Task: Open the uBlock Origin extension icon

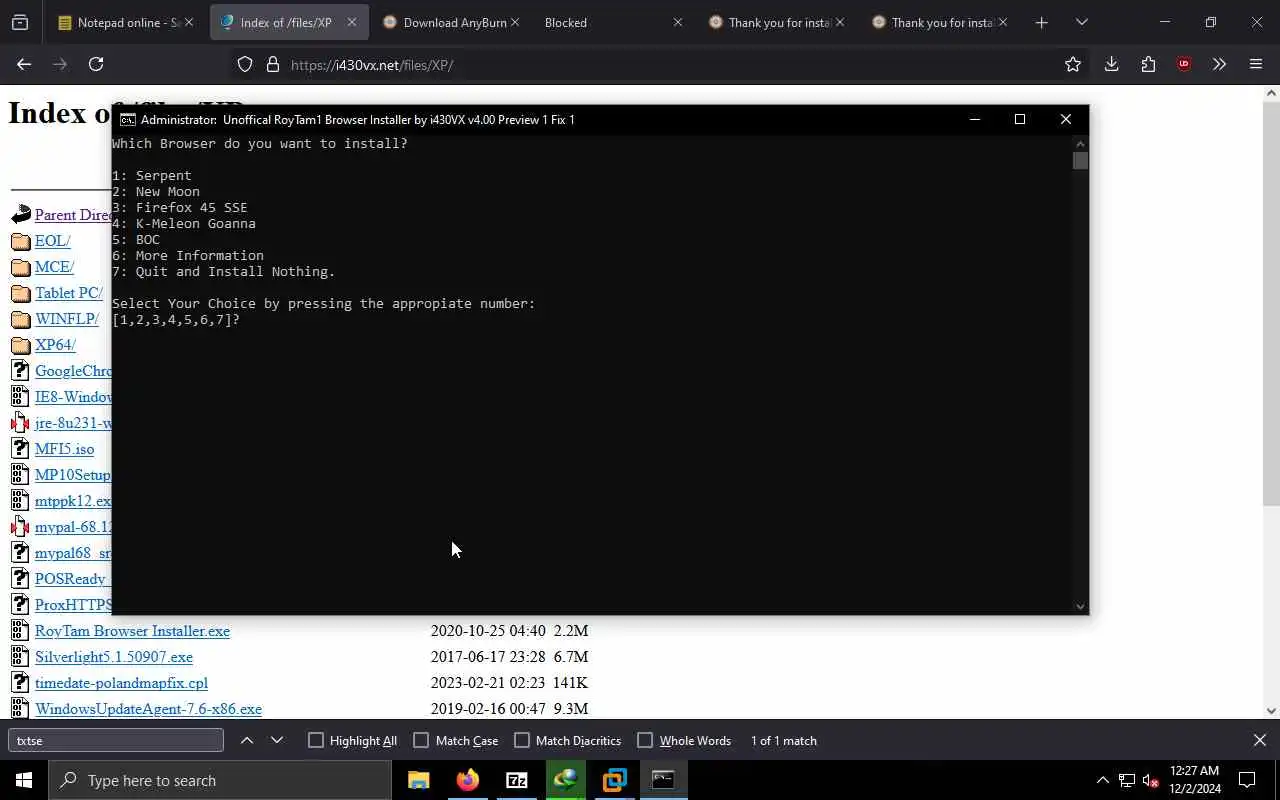Action: coord(1184,64)
